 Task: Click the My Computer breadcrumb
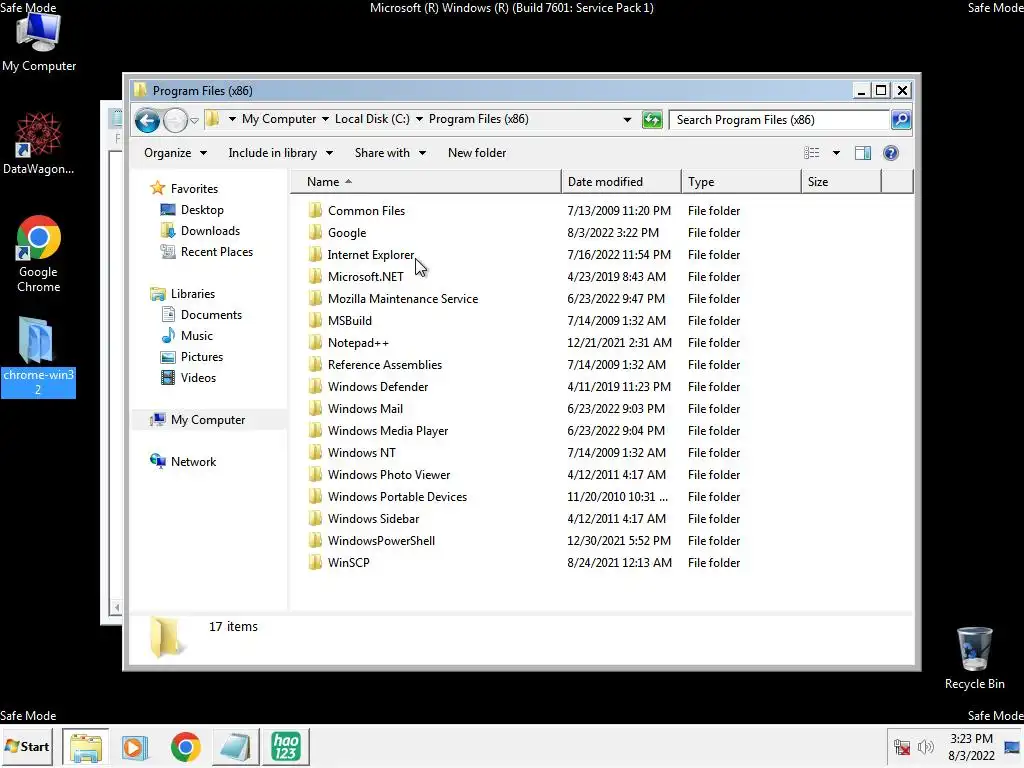point(279,119)
